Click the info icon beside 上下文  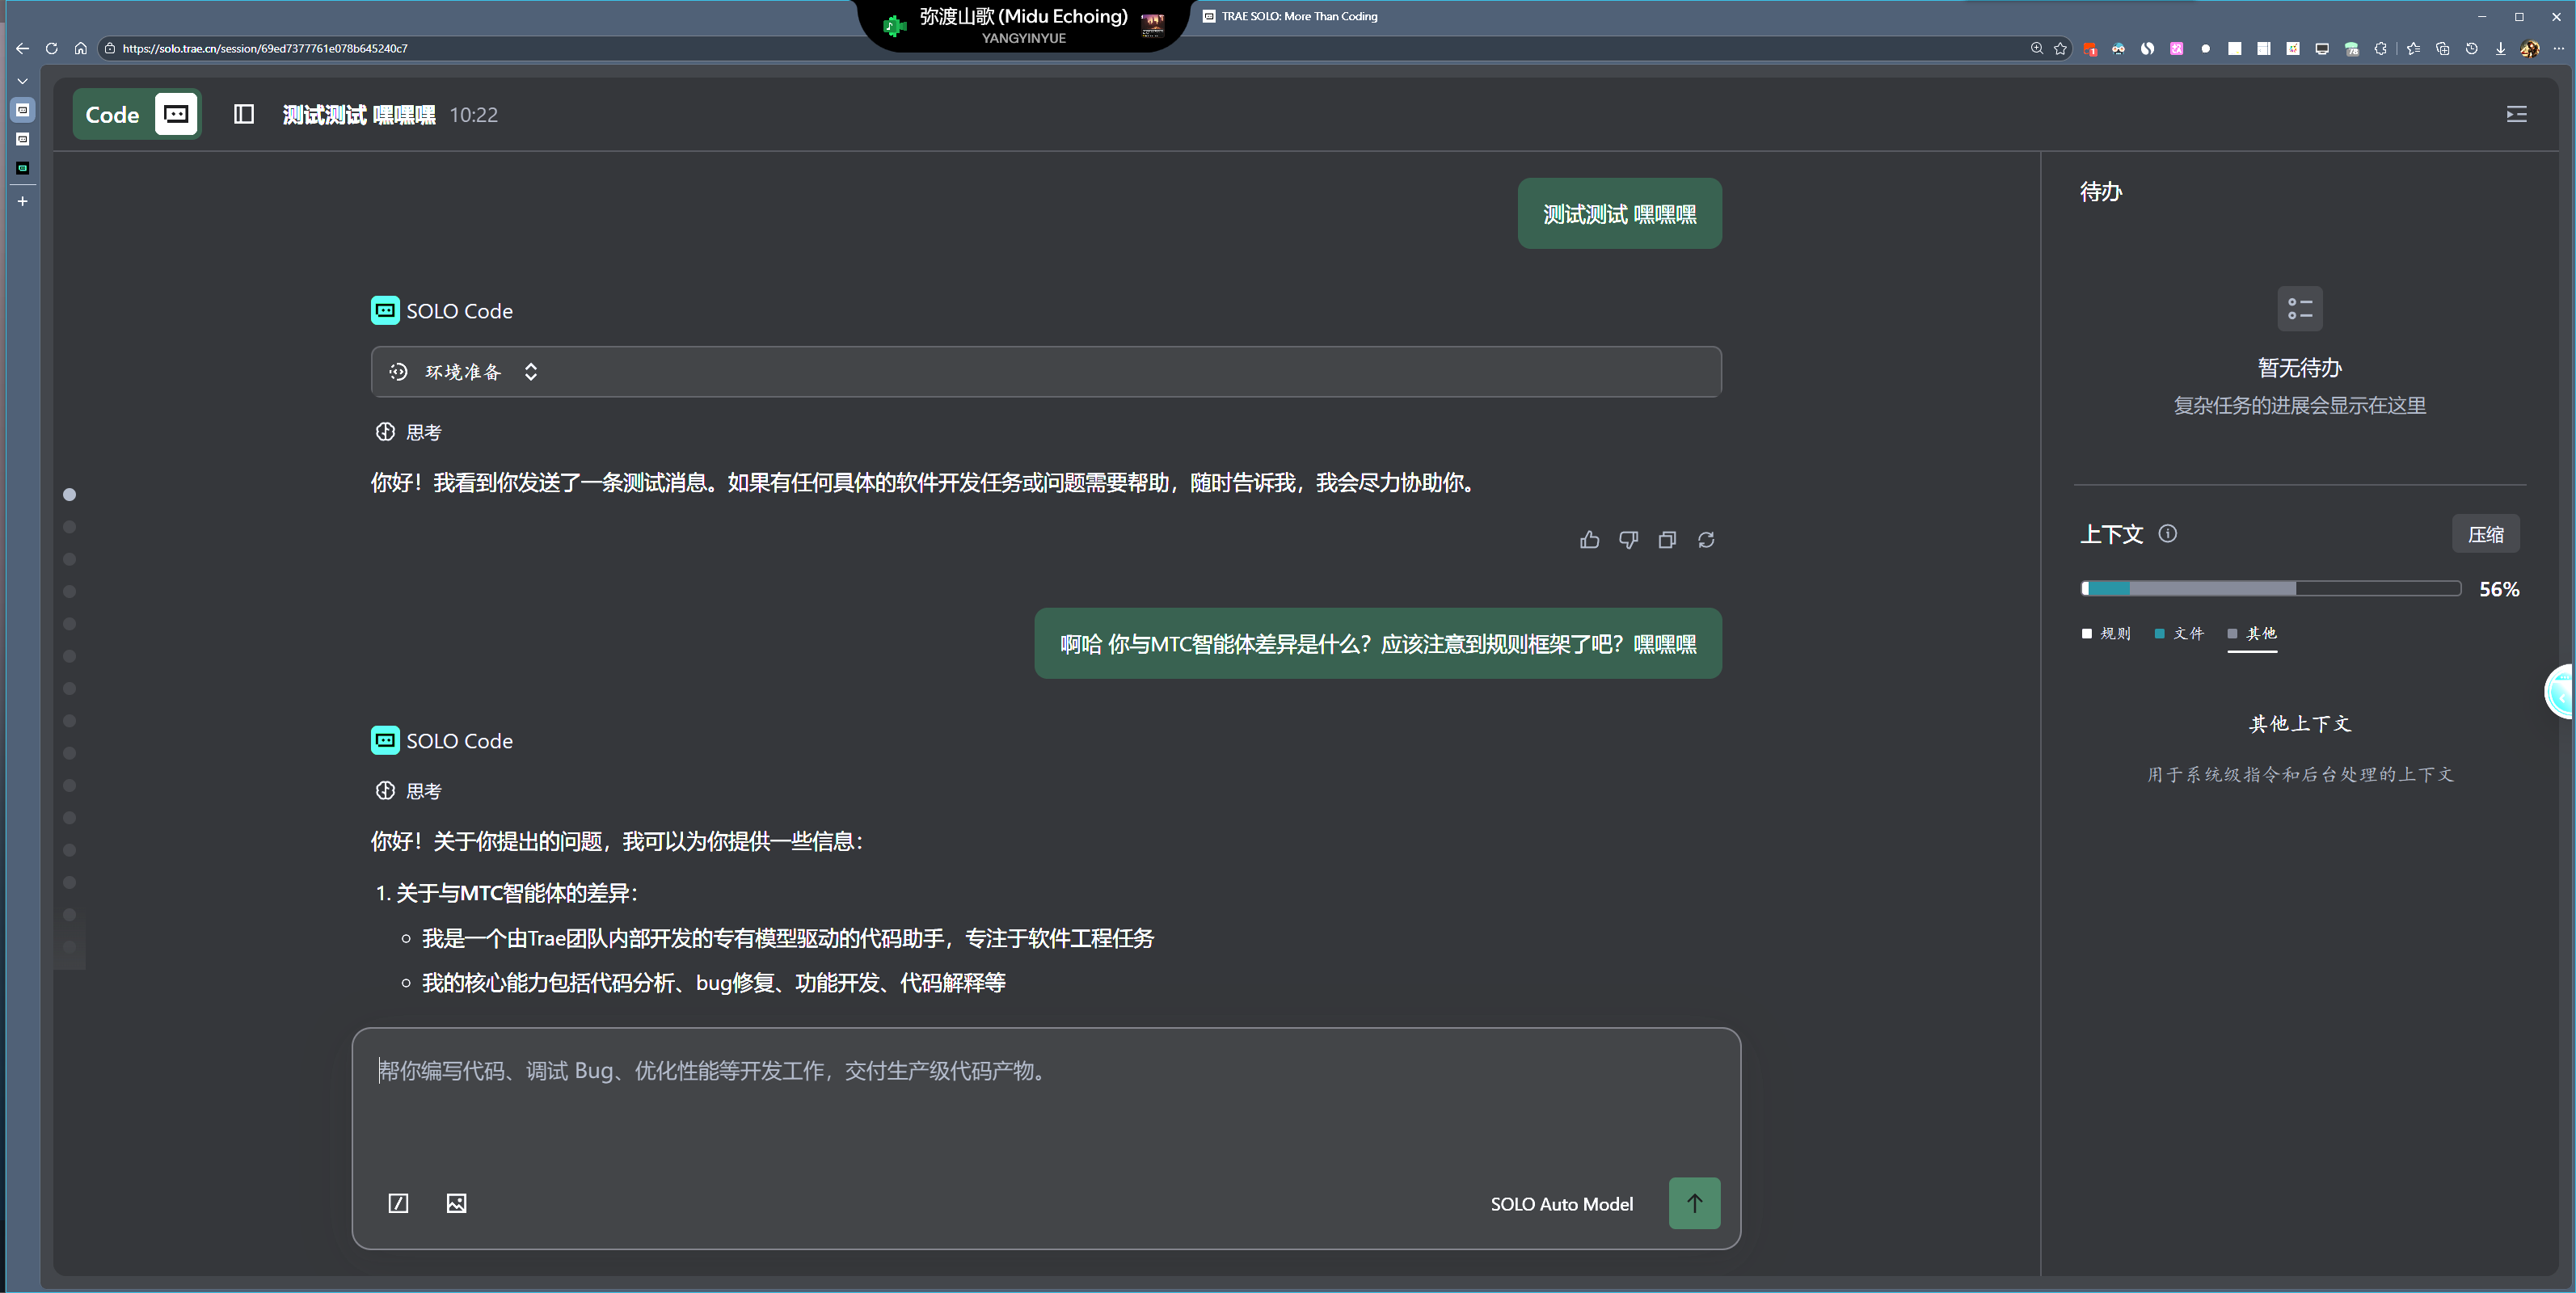tap(2167, 534)
